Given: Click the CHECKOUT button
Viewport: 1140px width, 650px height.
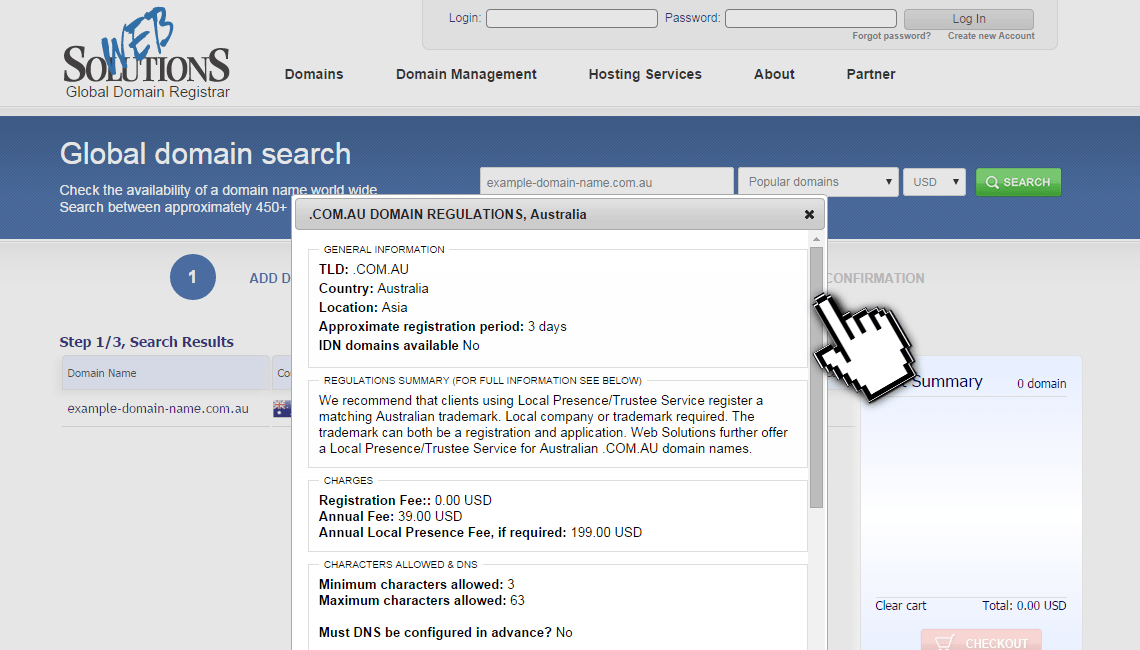Looking at the screenshot, I should [982, 641].
